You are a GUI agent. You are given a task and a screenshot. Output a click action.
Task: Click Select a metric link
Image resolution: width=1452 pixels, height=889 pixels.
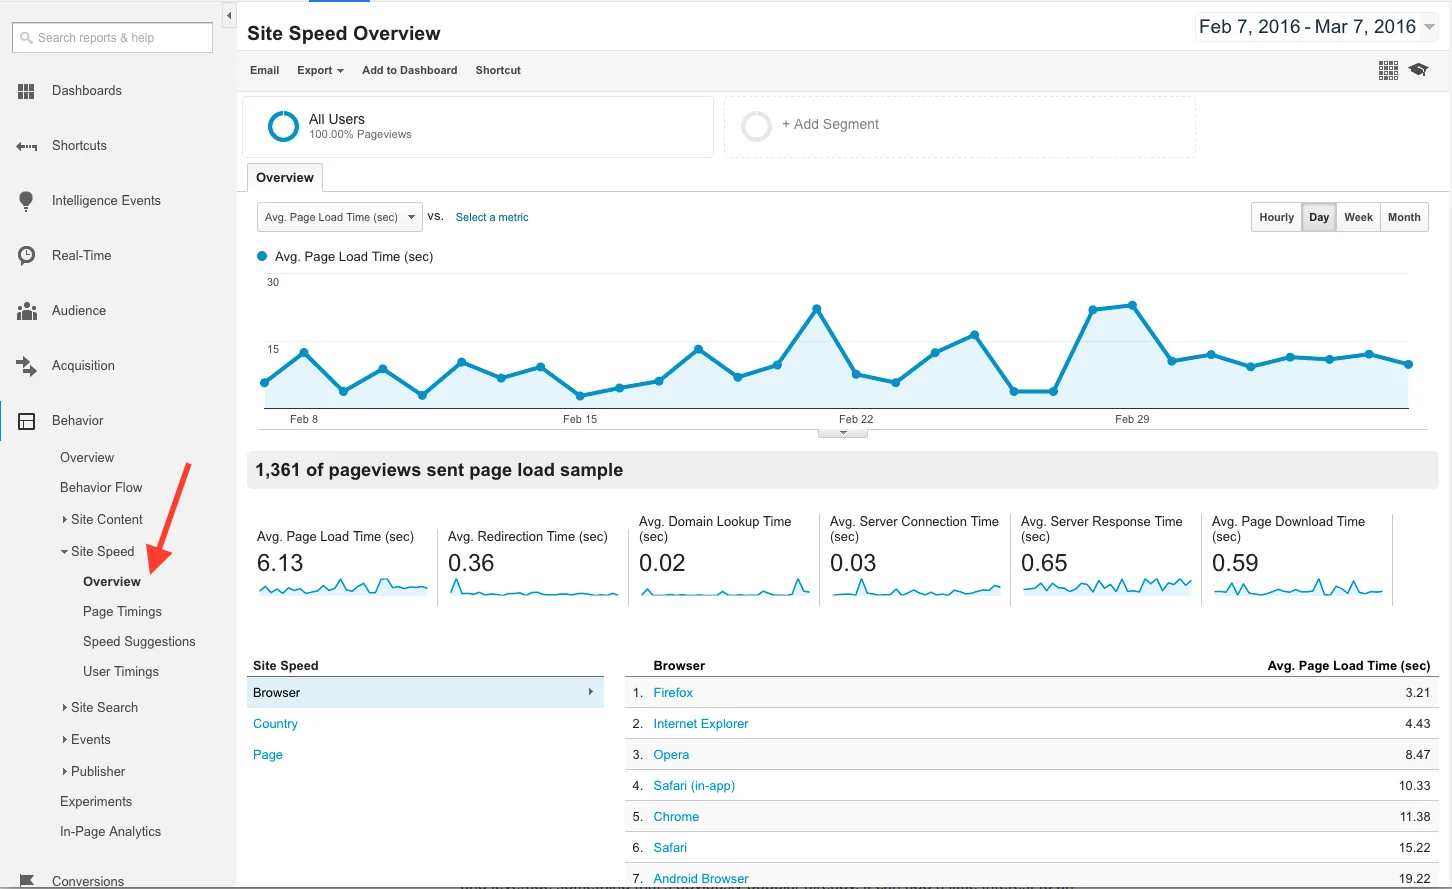click(492, 217)
